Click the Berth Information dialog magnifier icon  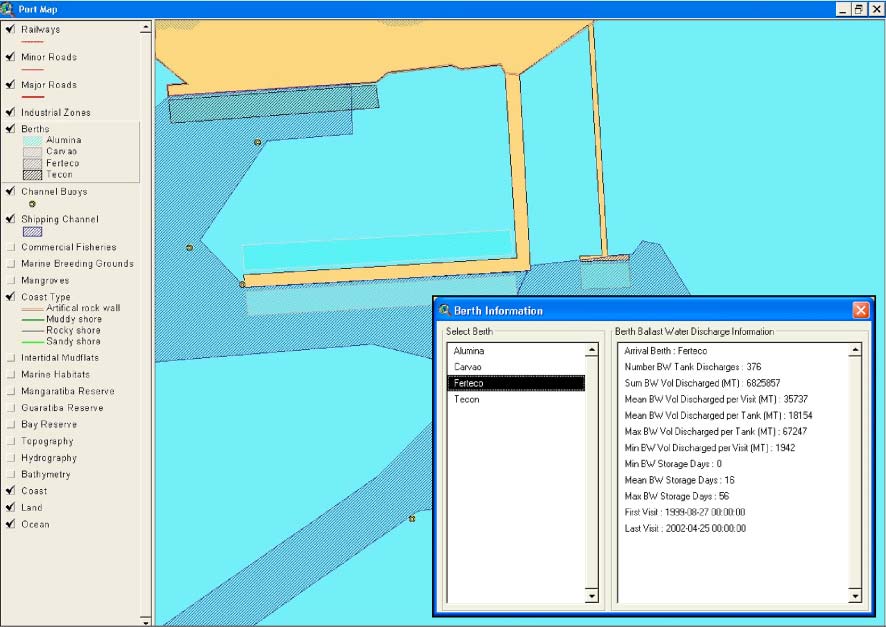coord(445,310)
